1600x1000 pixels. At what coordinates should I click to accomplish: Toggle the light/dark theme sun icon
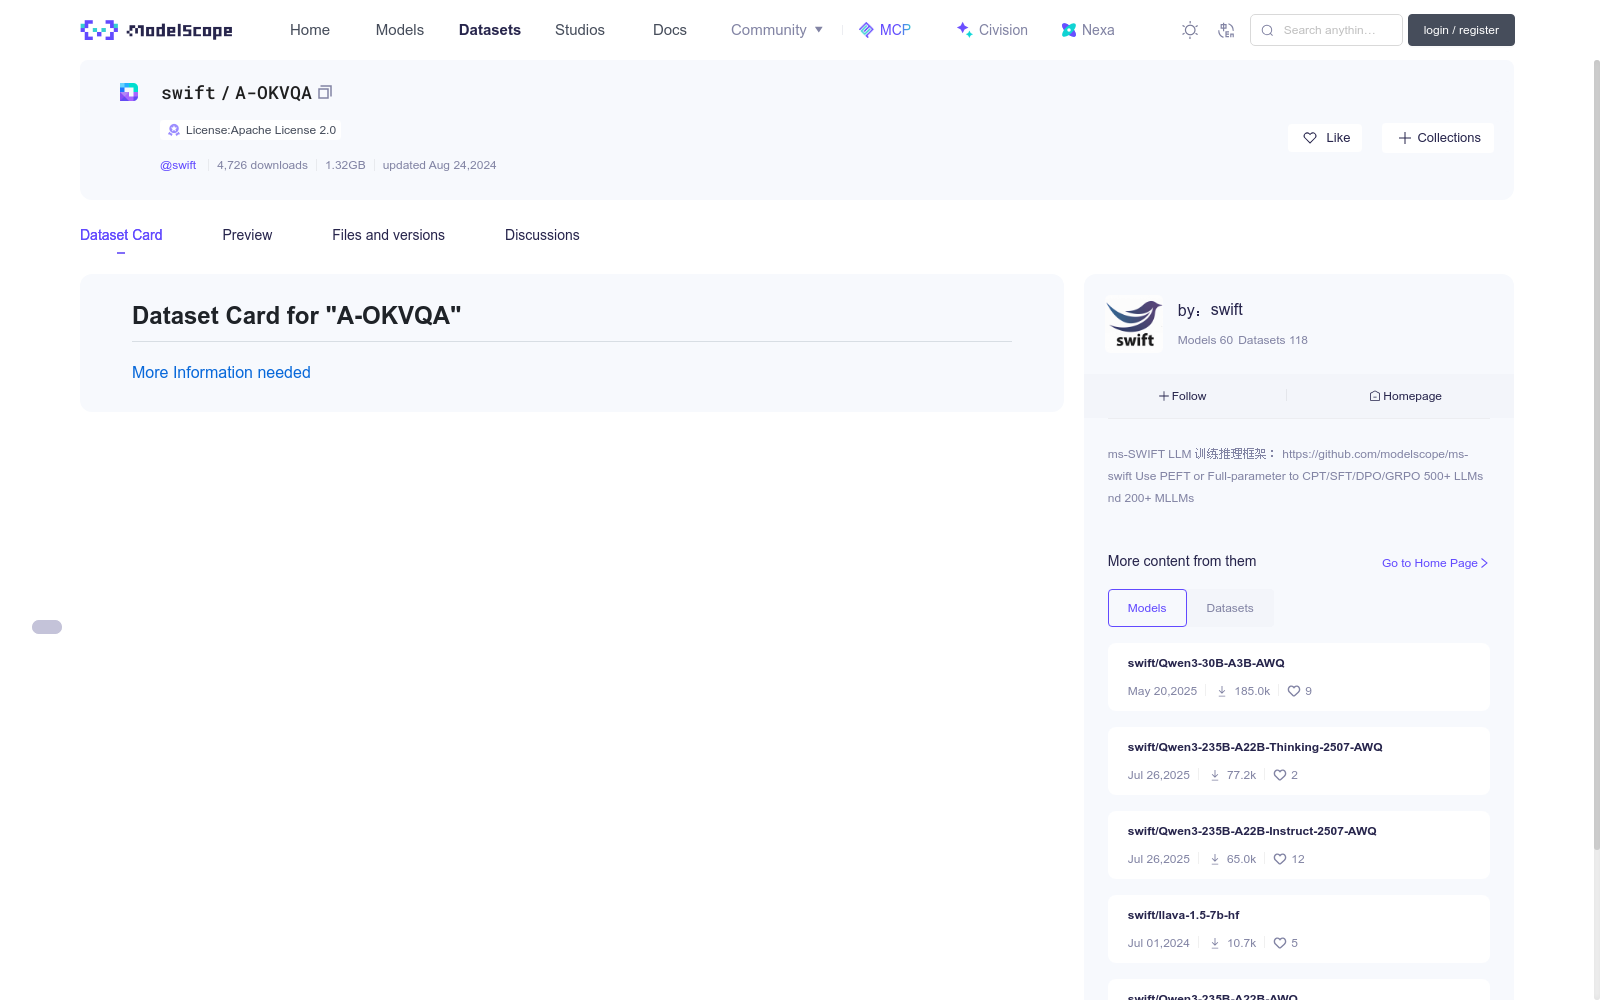(x=1190, y=30)
